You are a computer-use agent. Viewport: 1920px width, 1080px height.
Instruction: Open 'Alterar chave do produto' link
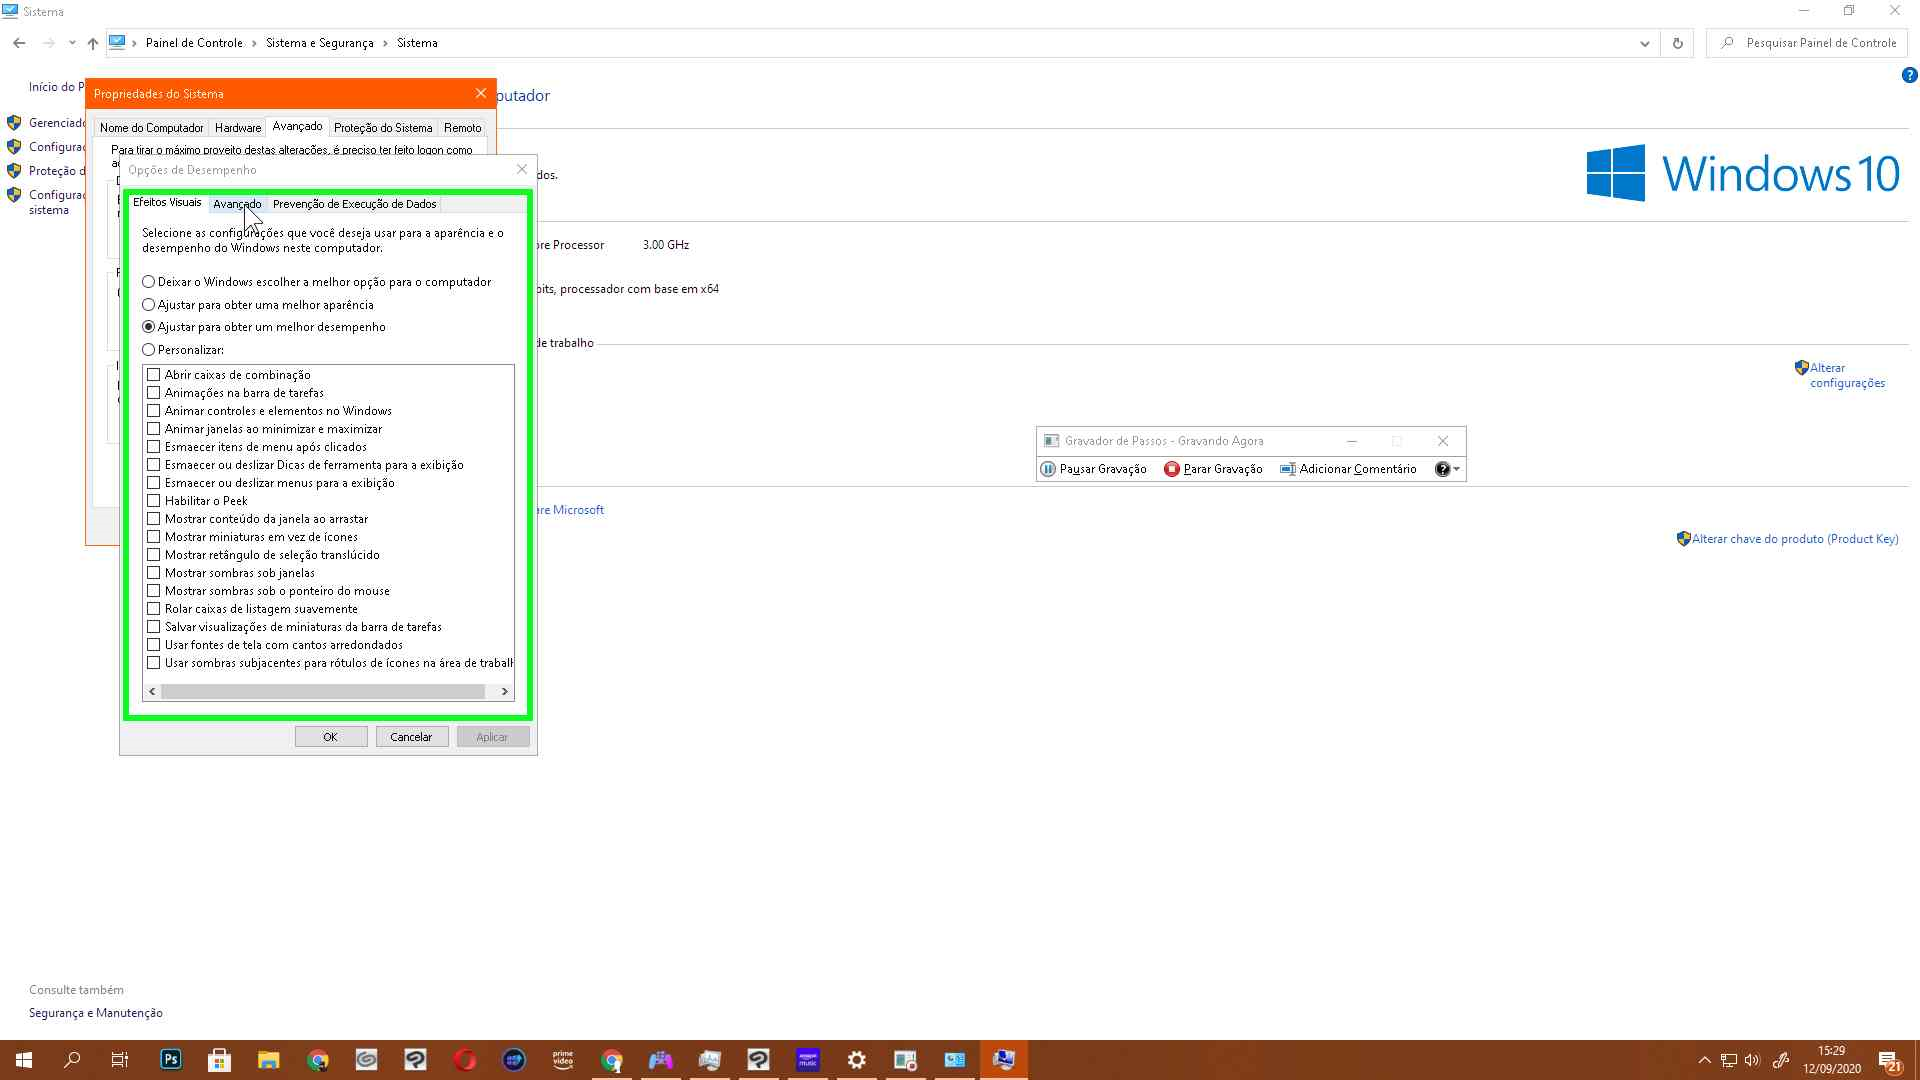(1794, 539)
